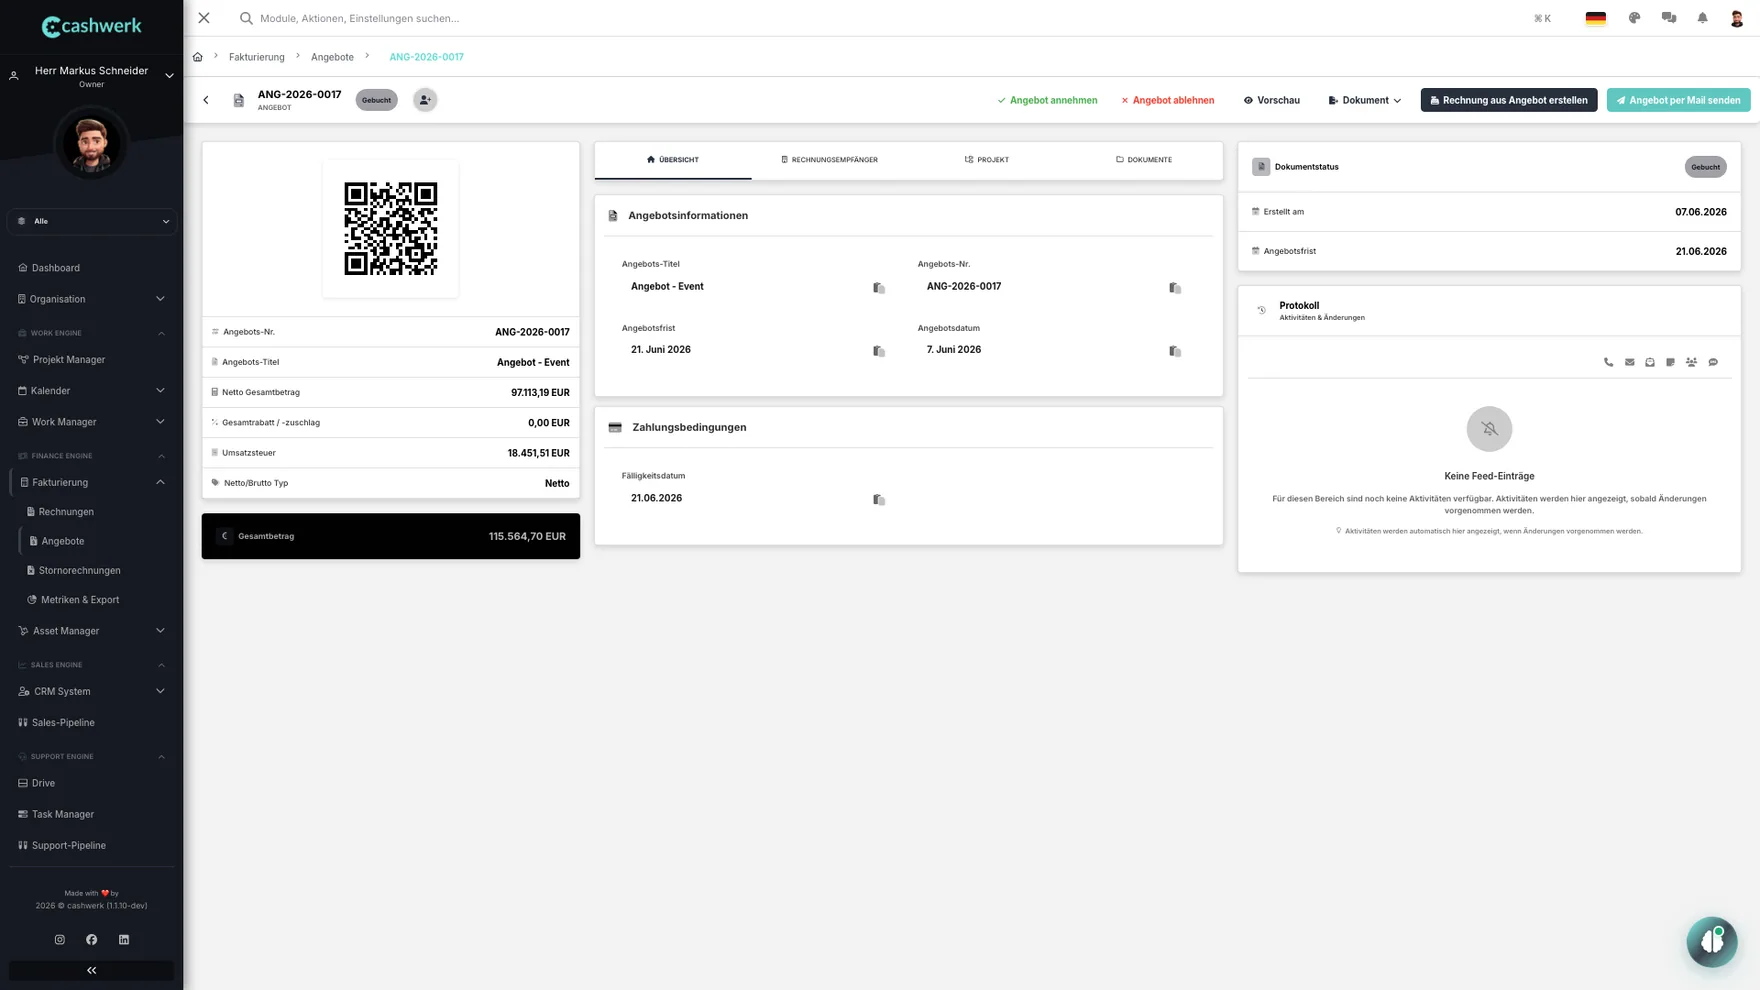Image resolution: width=1760 pixels, height=990 pixels.
Task: Open the chat messages icon in the top bar
Action: [1668, 18]
